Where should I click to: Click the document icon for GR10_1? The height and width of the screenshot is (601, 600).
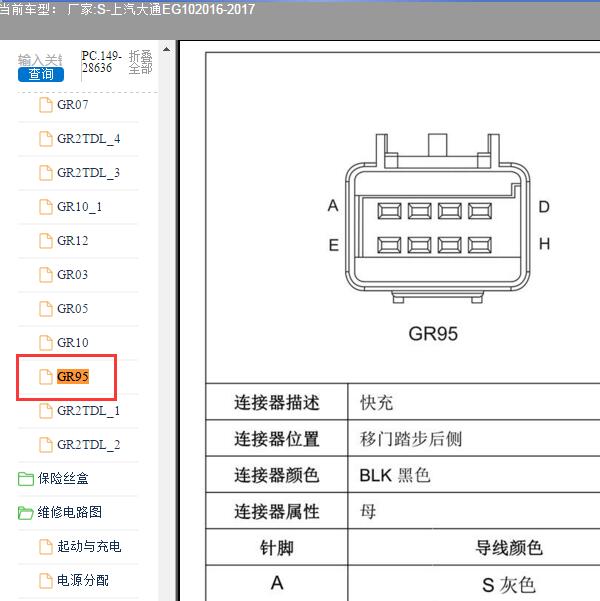46,207
